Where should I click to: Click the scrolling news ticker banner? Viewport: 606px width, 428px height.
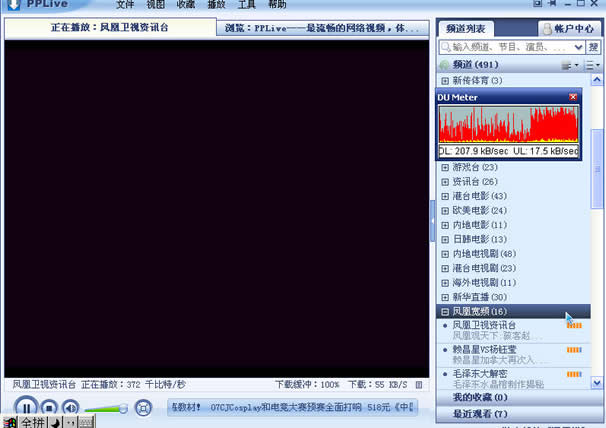(x=292, y=408)
